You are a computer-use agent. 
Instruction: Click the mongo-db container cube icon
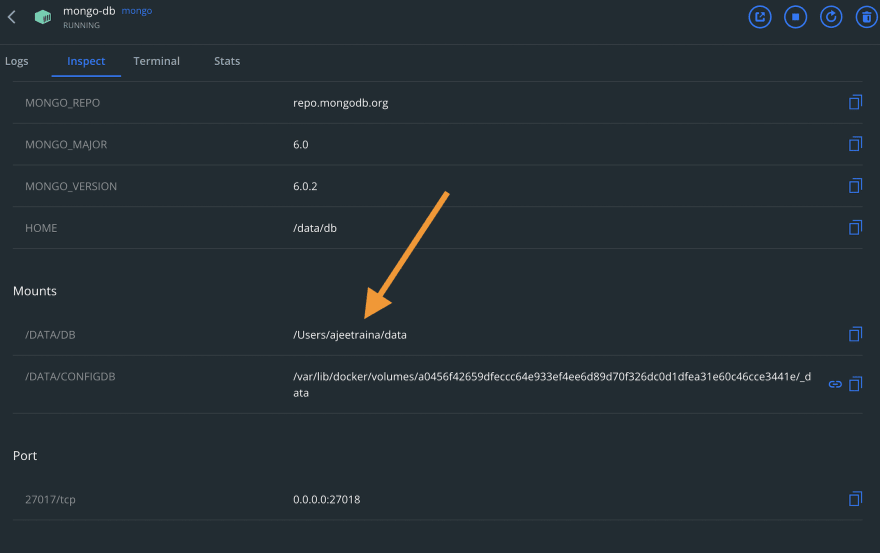point(43,17)
